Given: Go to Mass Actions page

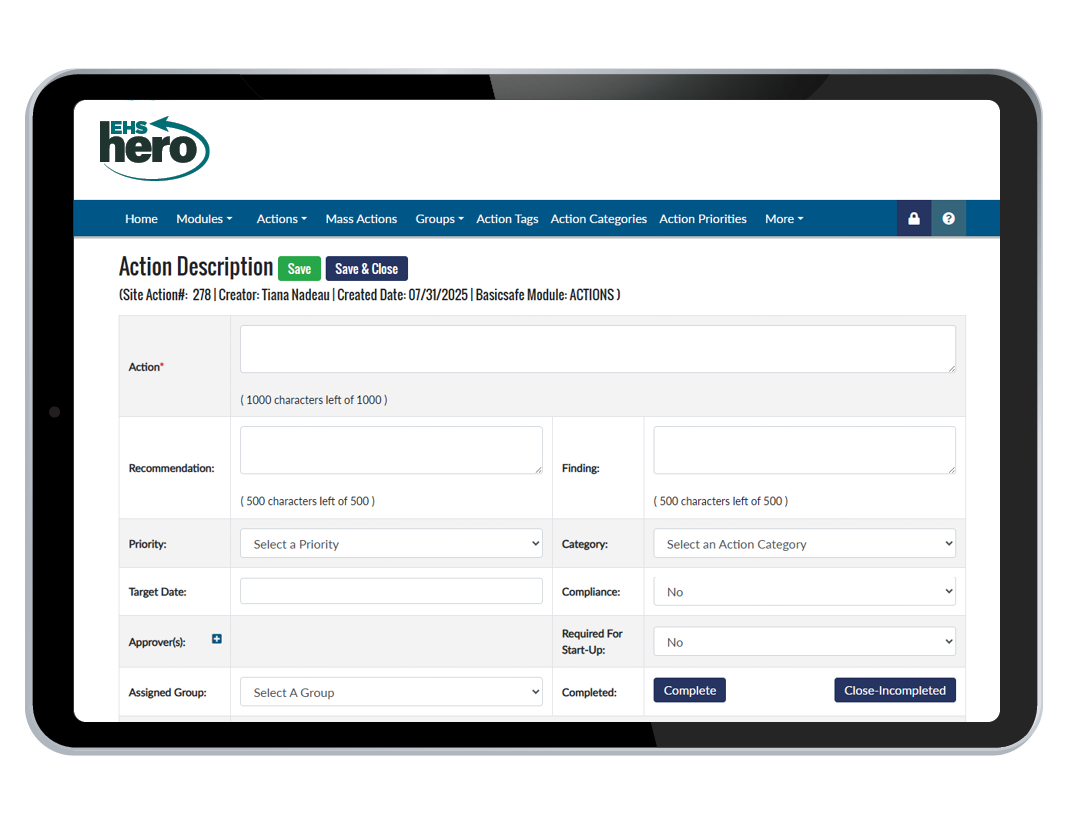Looking at the screenshot, I should 361,219.
